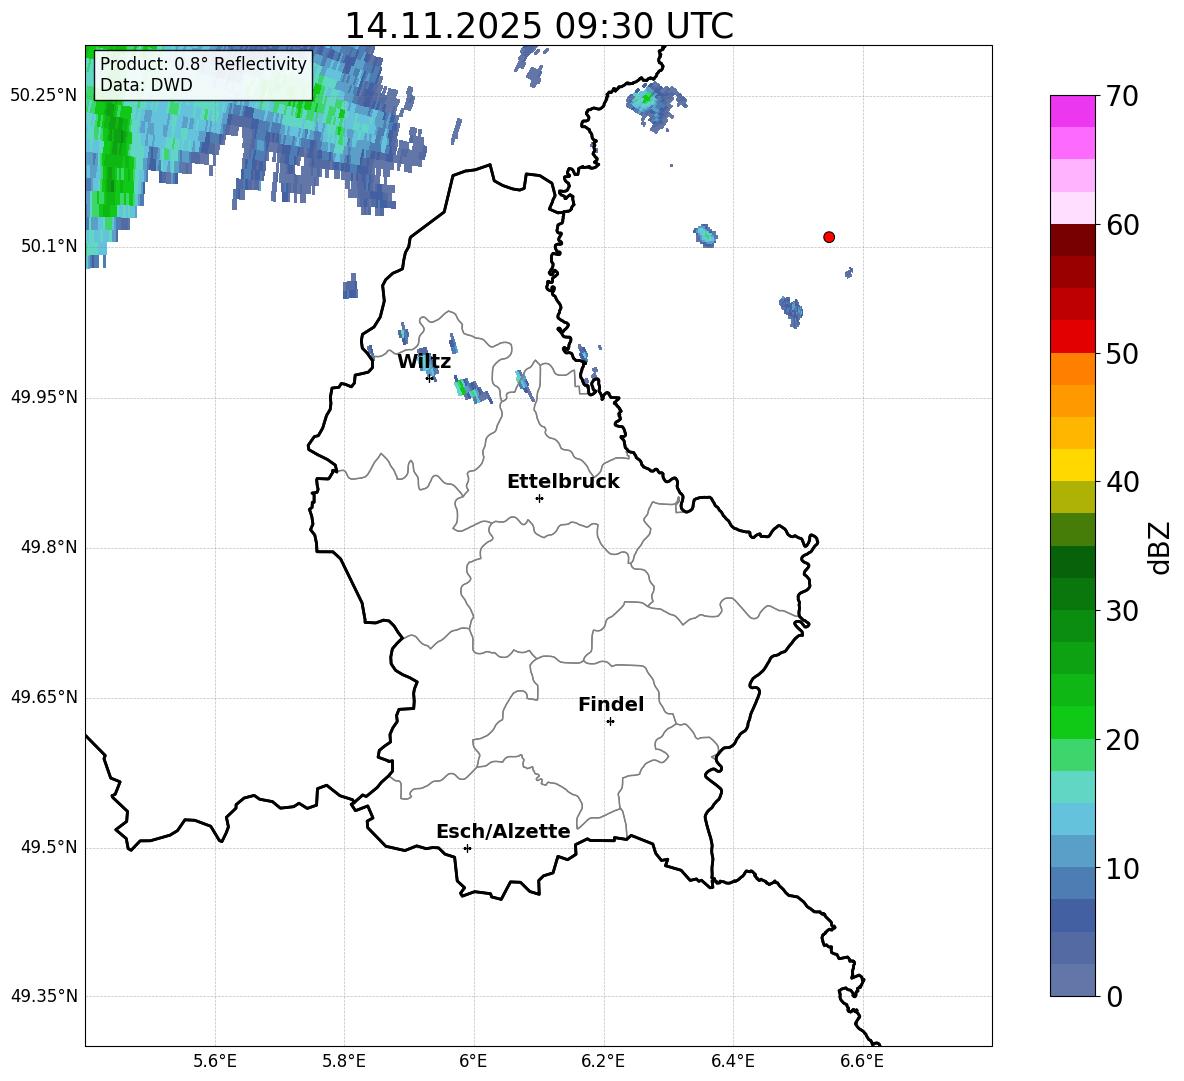The height and width of the screenshot is (1081, 1184).
Task: Click the 6.4°E longitude label
Action: [x=732, y=1061]
